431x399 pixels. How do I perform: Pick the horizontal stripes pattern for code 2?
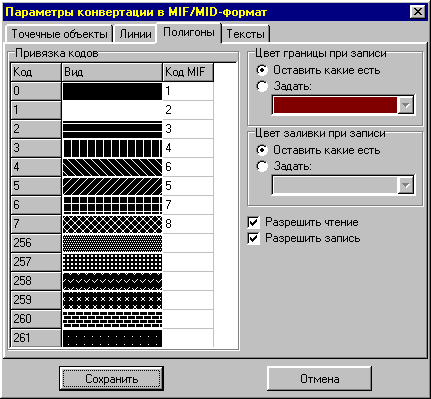click(112, 129)
